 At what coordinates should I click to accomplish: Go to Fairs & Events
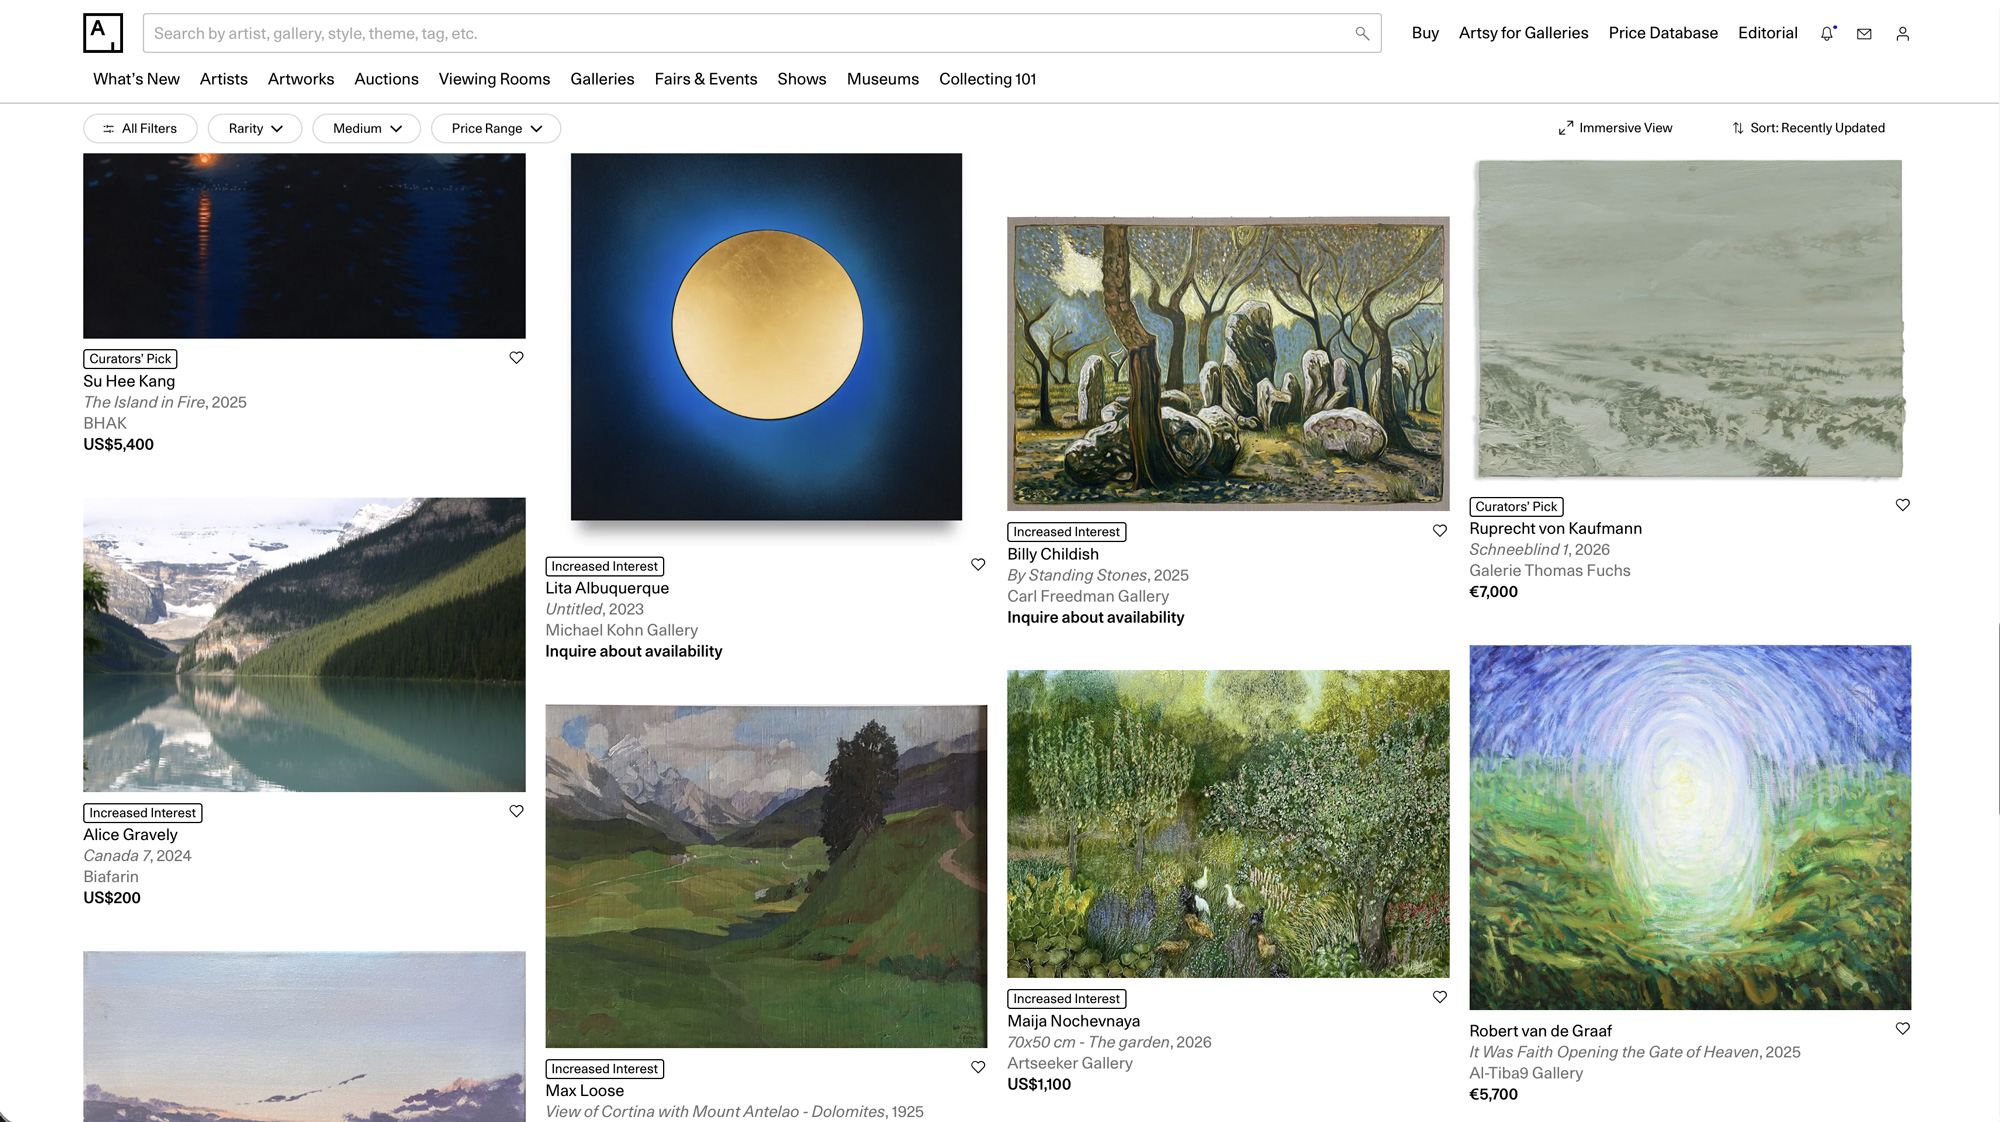pos(706,79)
